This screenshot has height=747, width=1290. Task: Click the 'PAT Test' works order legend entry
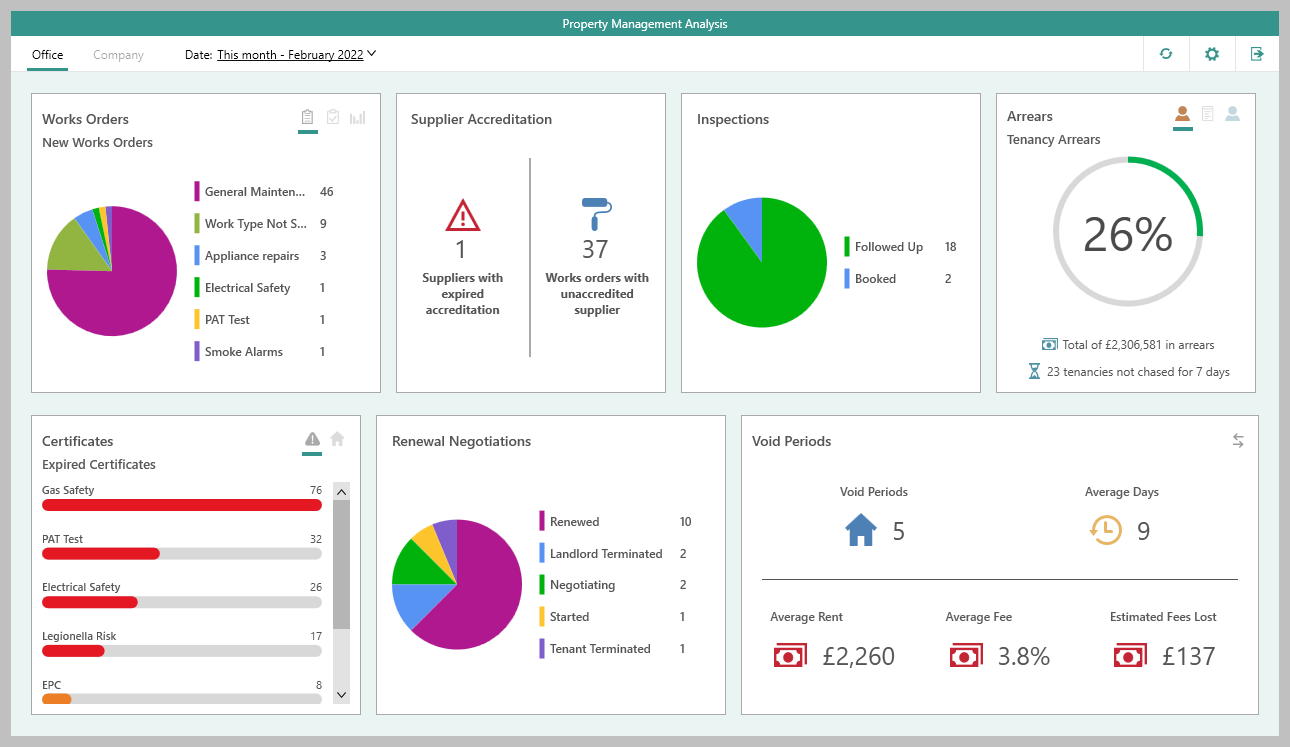pyautogui.click(x=227, y=319)
